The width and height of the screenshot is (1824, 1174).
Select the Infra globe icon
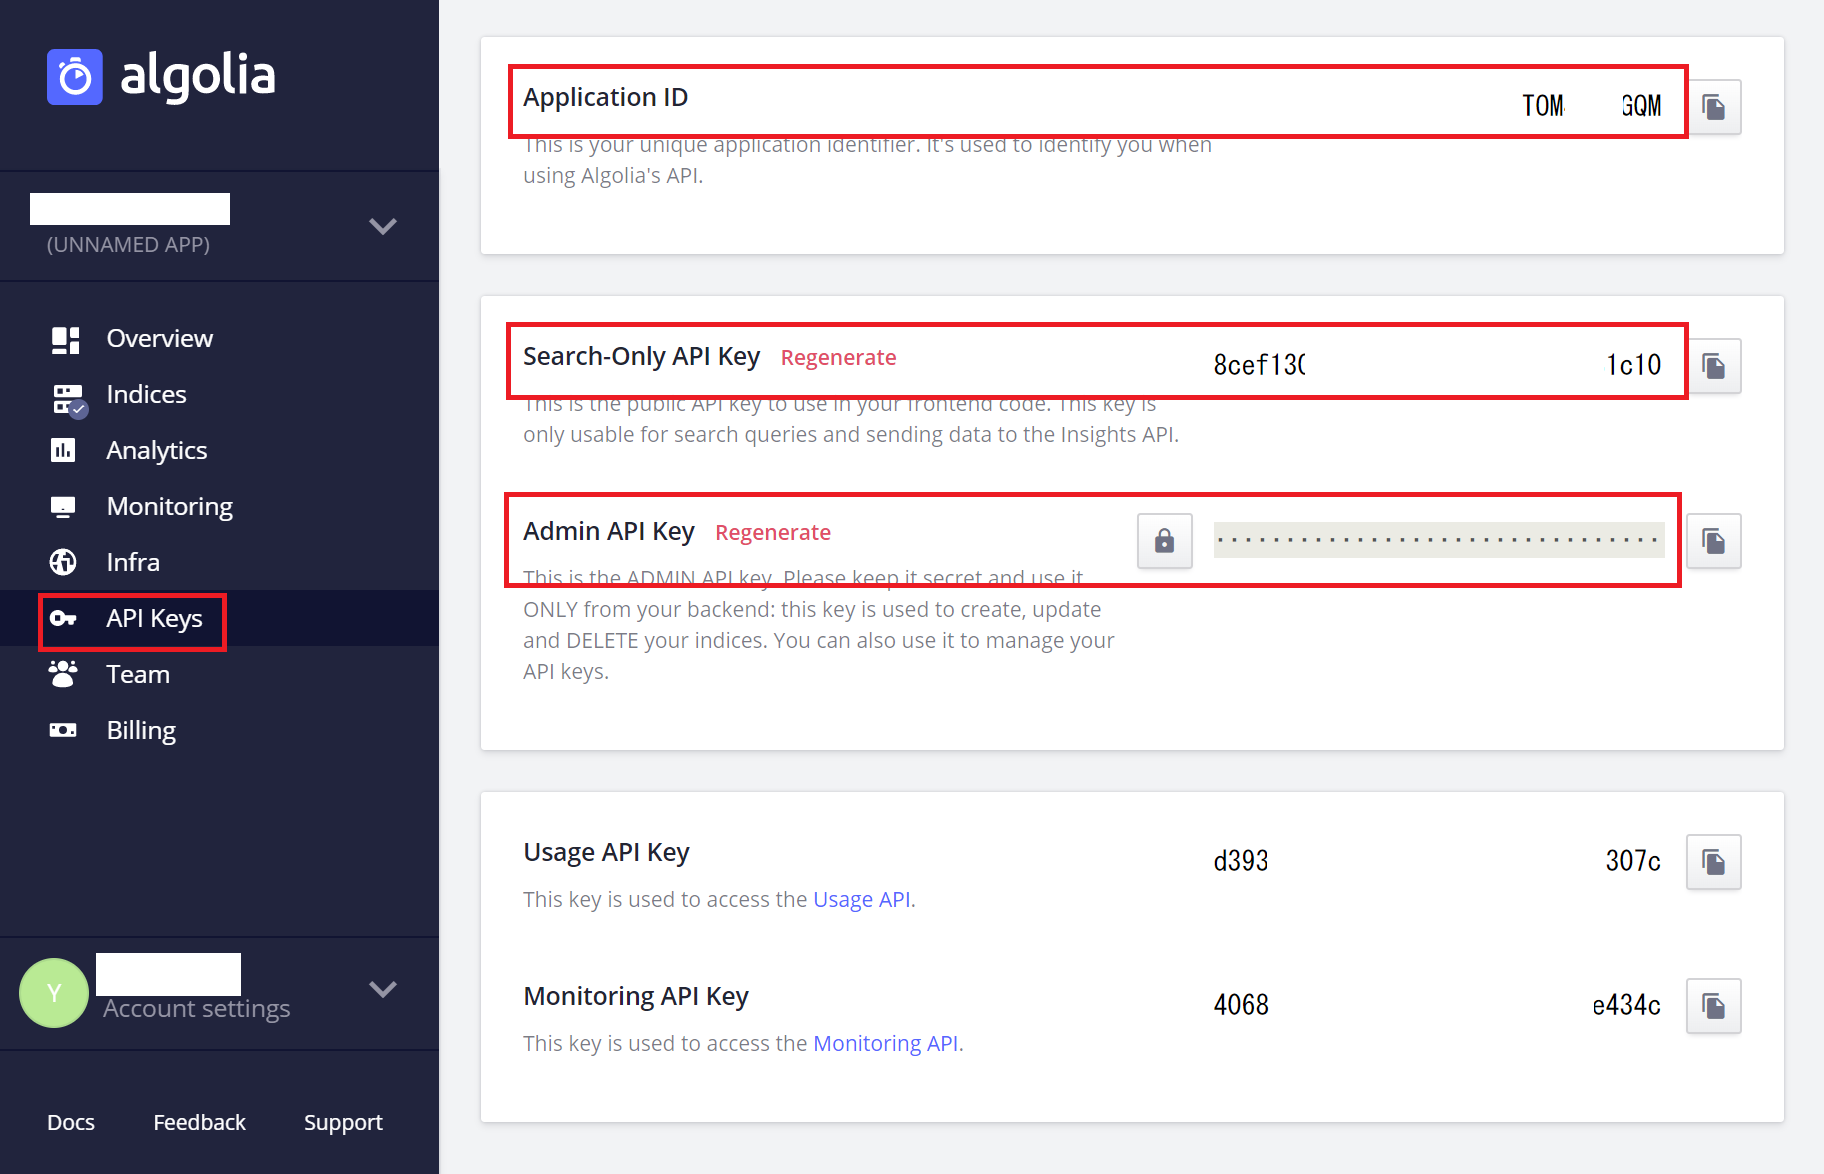63,562
